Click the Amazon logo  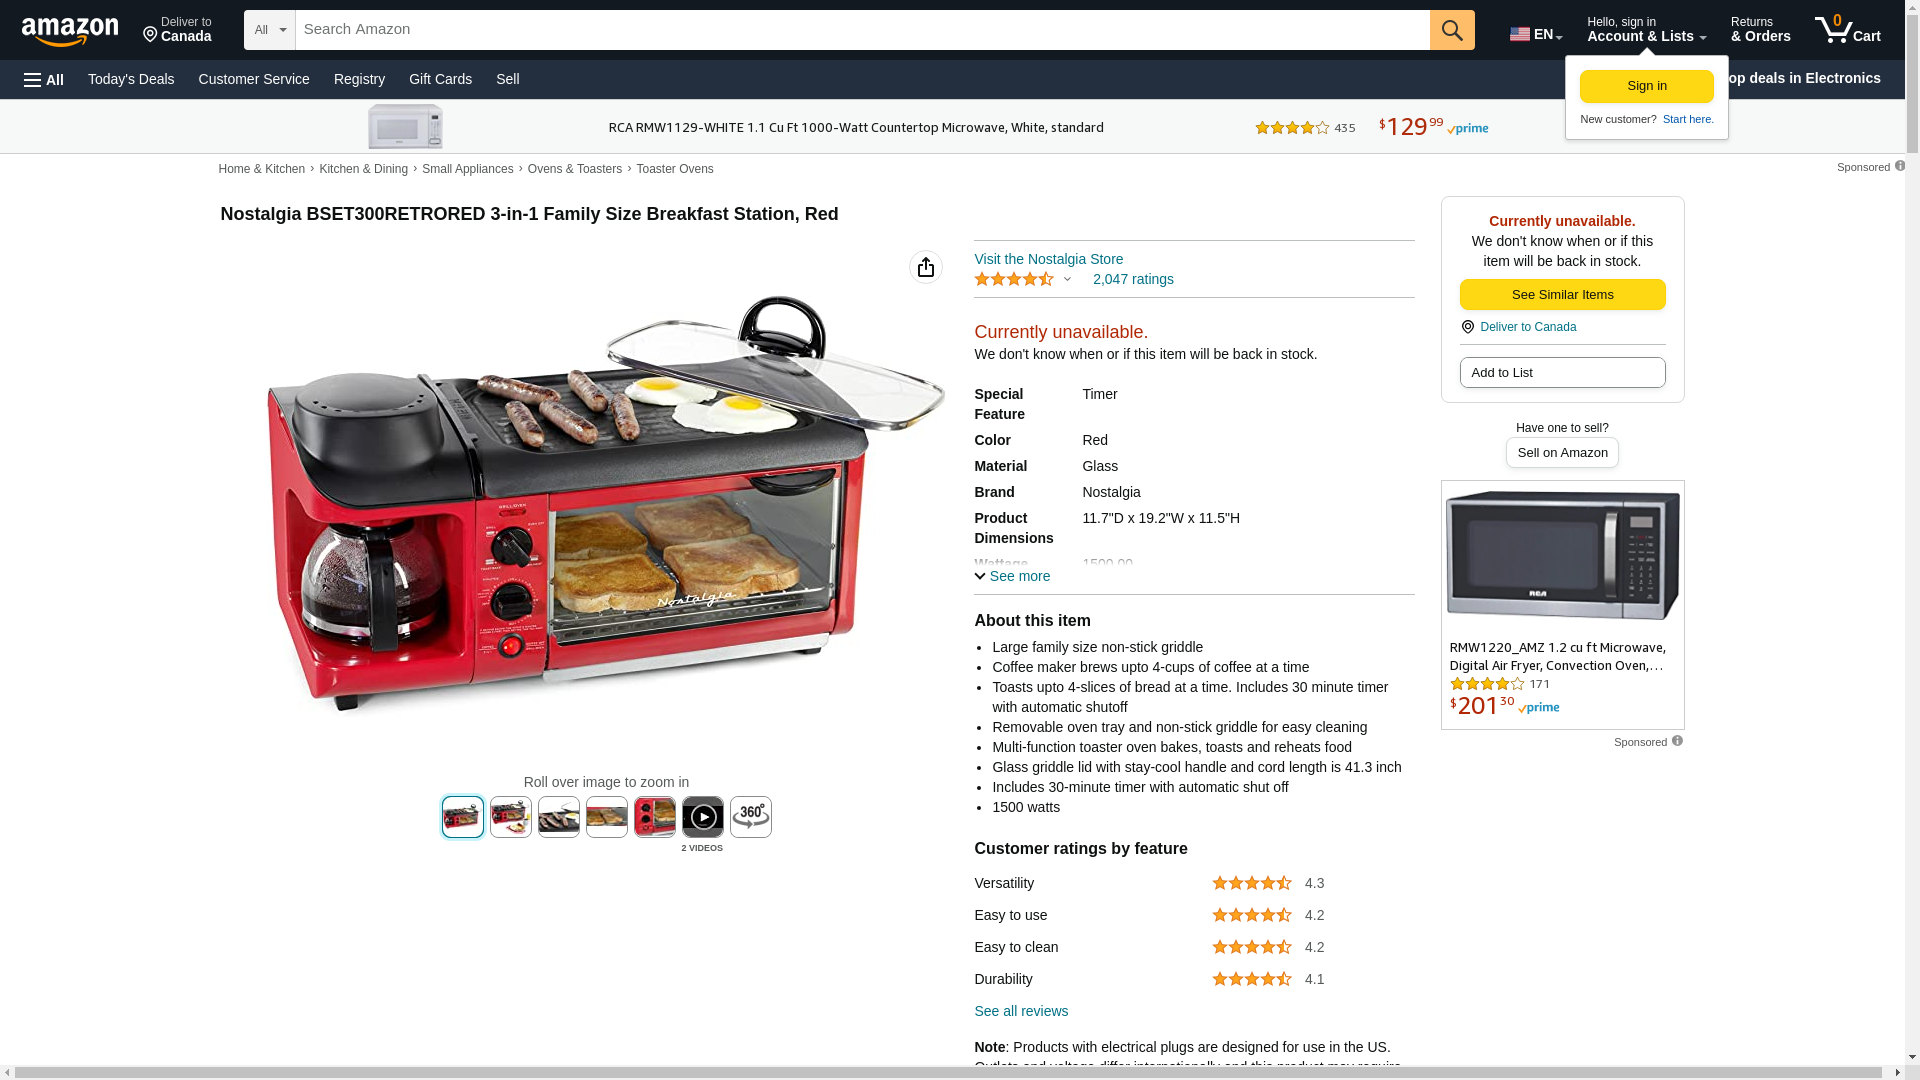pyautogui.click(x=70, y=32)
